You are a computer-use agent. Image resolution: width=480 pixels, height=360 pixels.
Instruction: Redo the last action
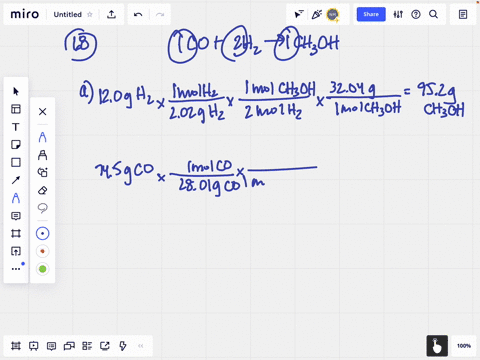point(160,14)
